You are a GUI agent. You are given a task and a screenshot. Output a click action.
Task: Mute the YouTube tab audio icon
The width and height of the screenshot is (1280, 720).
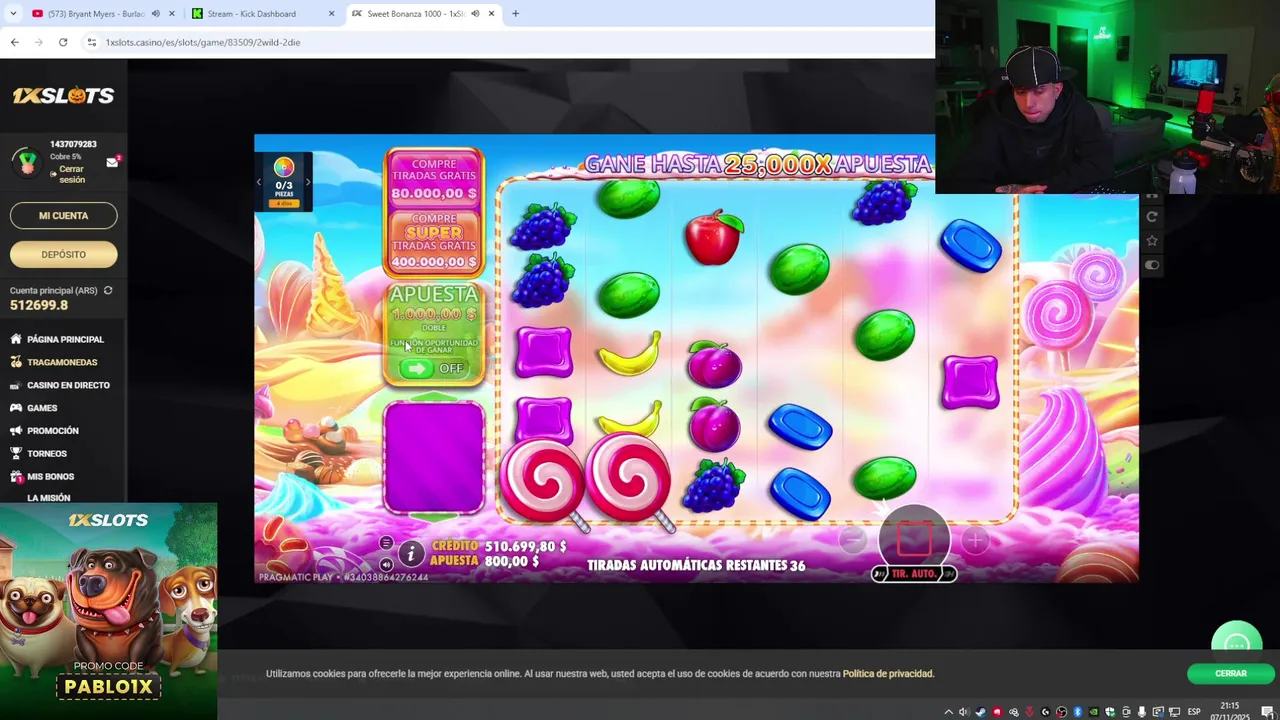click(x=155, y=14)
